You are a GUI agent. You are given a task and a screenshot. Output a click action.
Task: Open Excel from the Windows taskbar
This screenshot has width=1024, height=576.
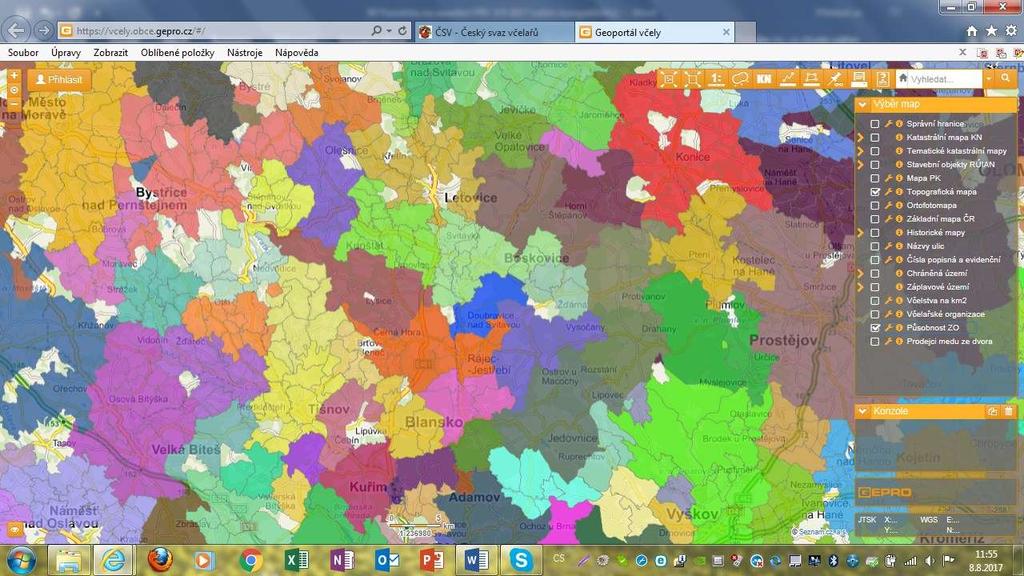[x=296, y=560]
